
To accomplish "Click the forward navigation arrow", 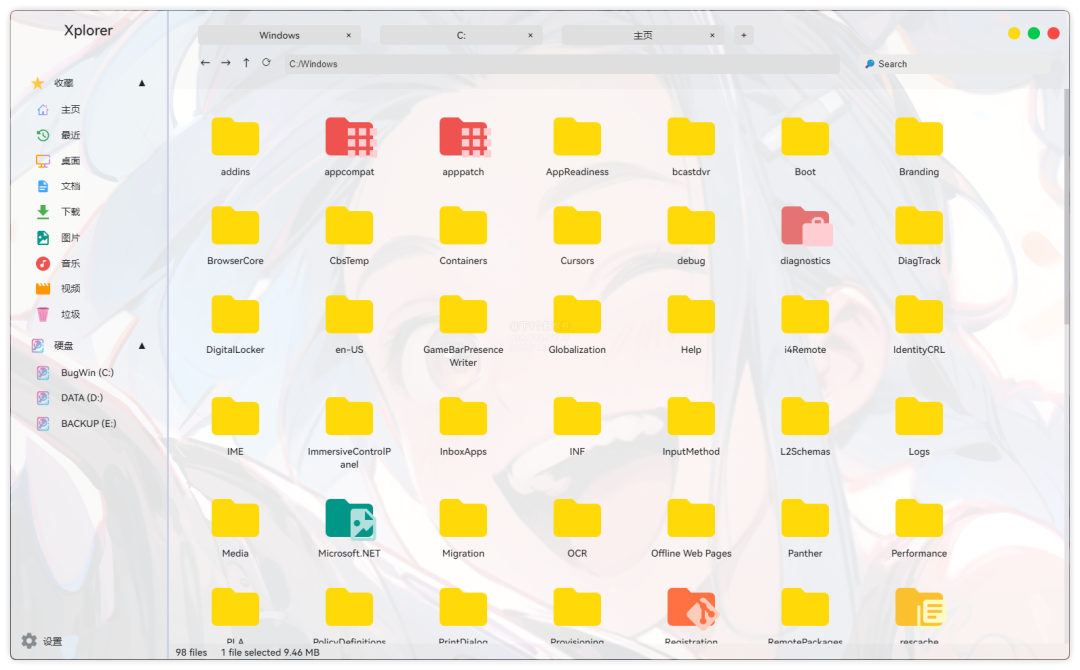I will (226, 63).
